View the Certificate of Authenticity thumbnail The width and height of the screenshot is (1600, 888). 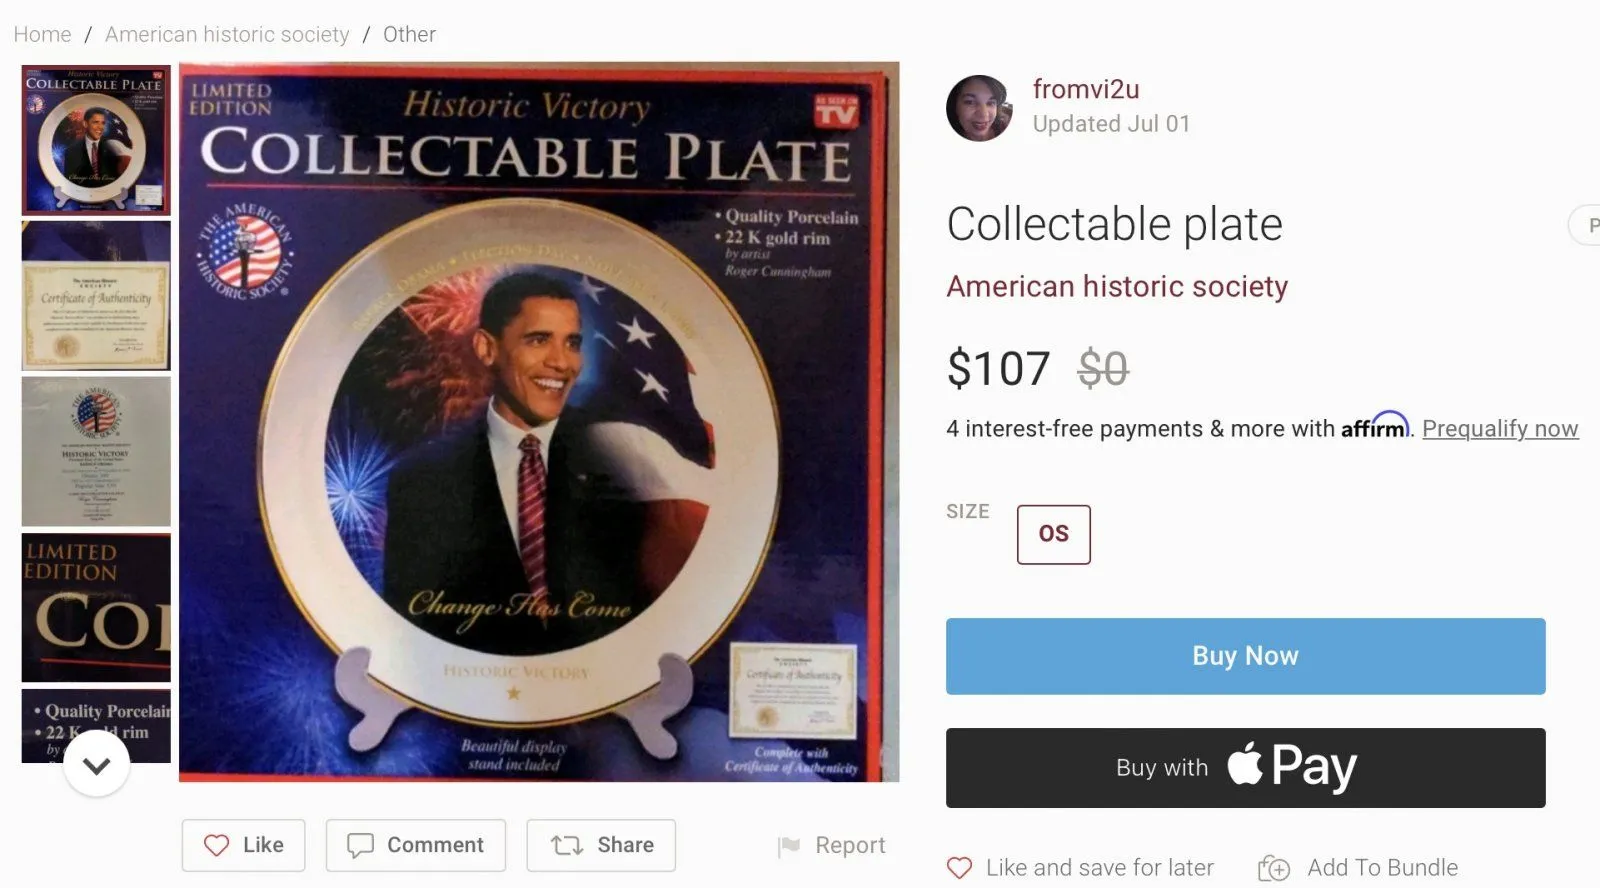point(96,296)
